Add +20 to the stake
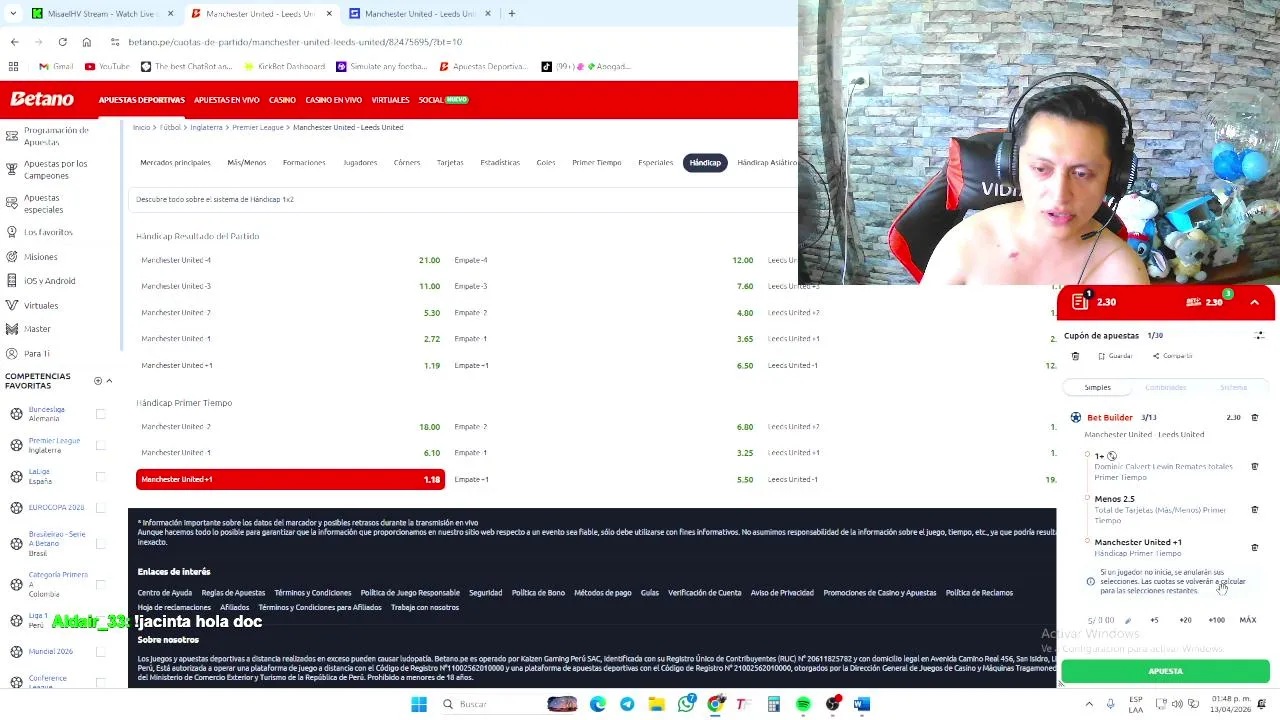The width and height of the screenshot is (1280, 720). tap(1185, 620)
